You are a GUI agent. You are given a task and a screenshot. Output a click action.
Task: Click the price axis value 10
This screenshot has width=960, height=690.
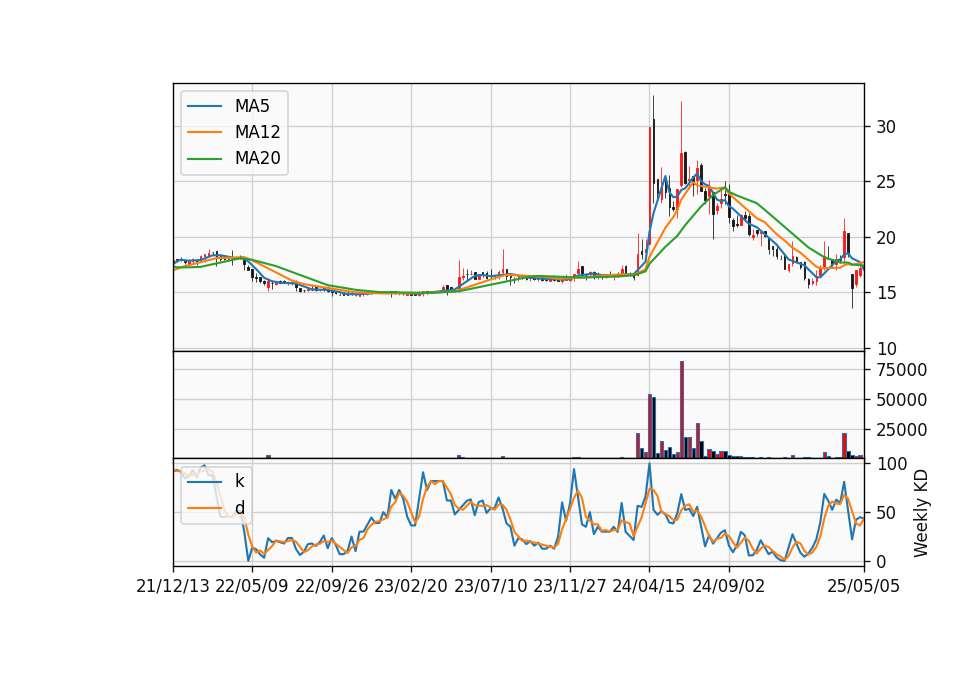coord(886,348)
